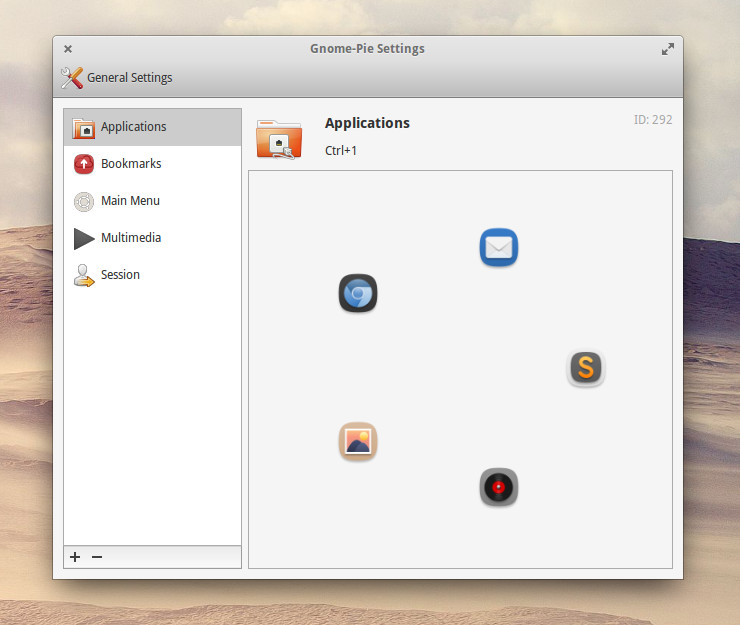Remove selected pie with minus button
This screenshot has width=740, height=625.
pyautogui.click(x=97, y=557)
